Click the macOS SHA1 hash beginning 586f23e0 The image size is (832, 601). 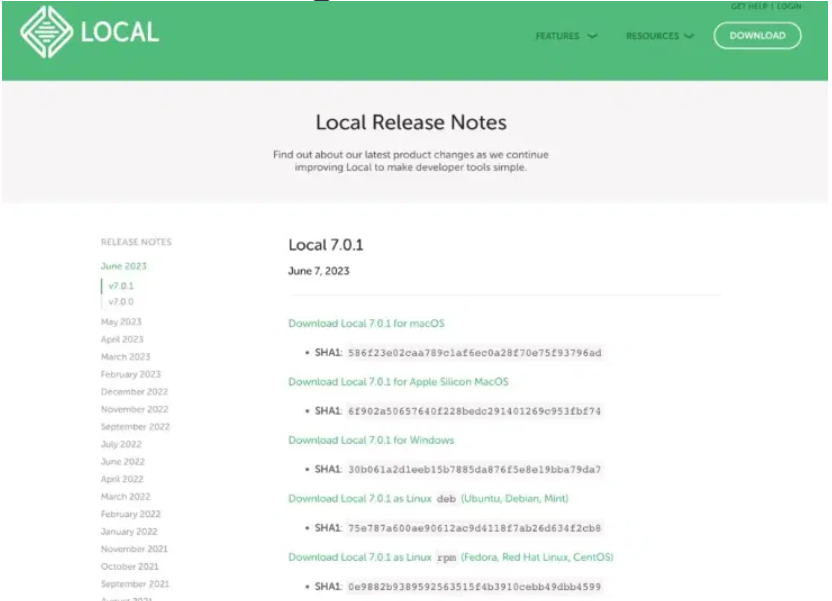pos(474,353)
